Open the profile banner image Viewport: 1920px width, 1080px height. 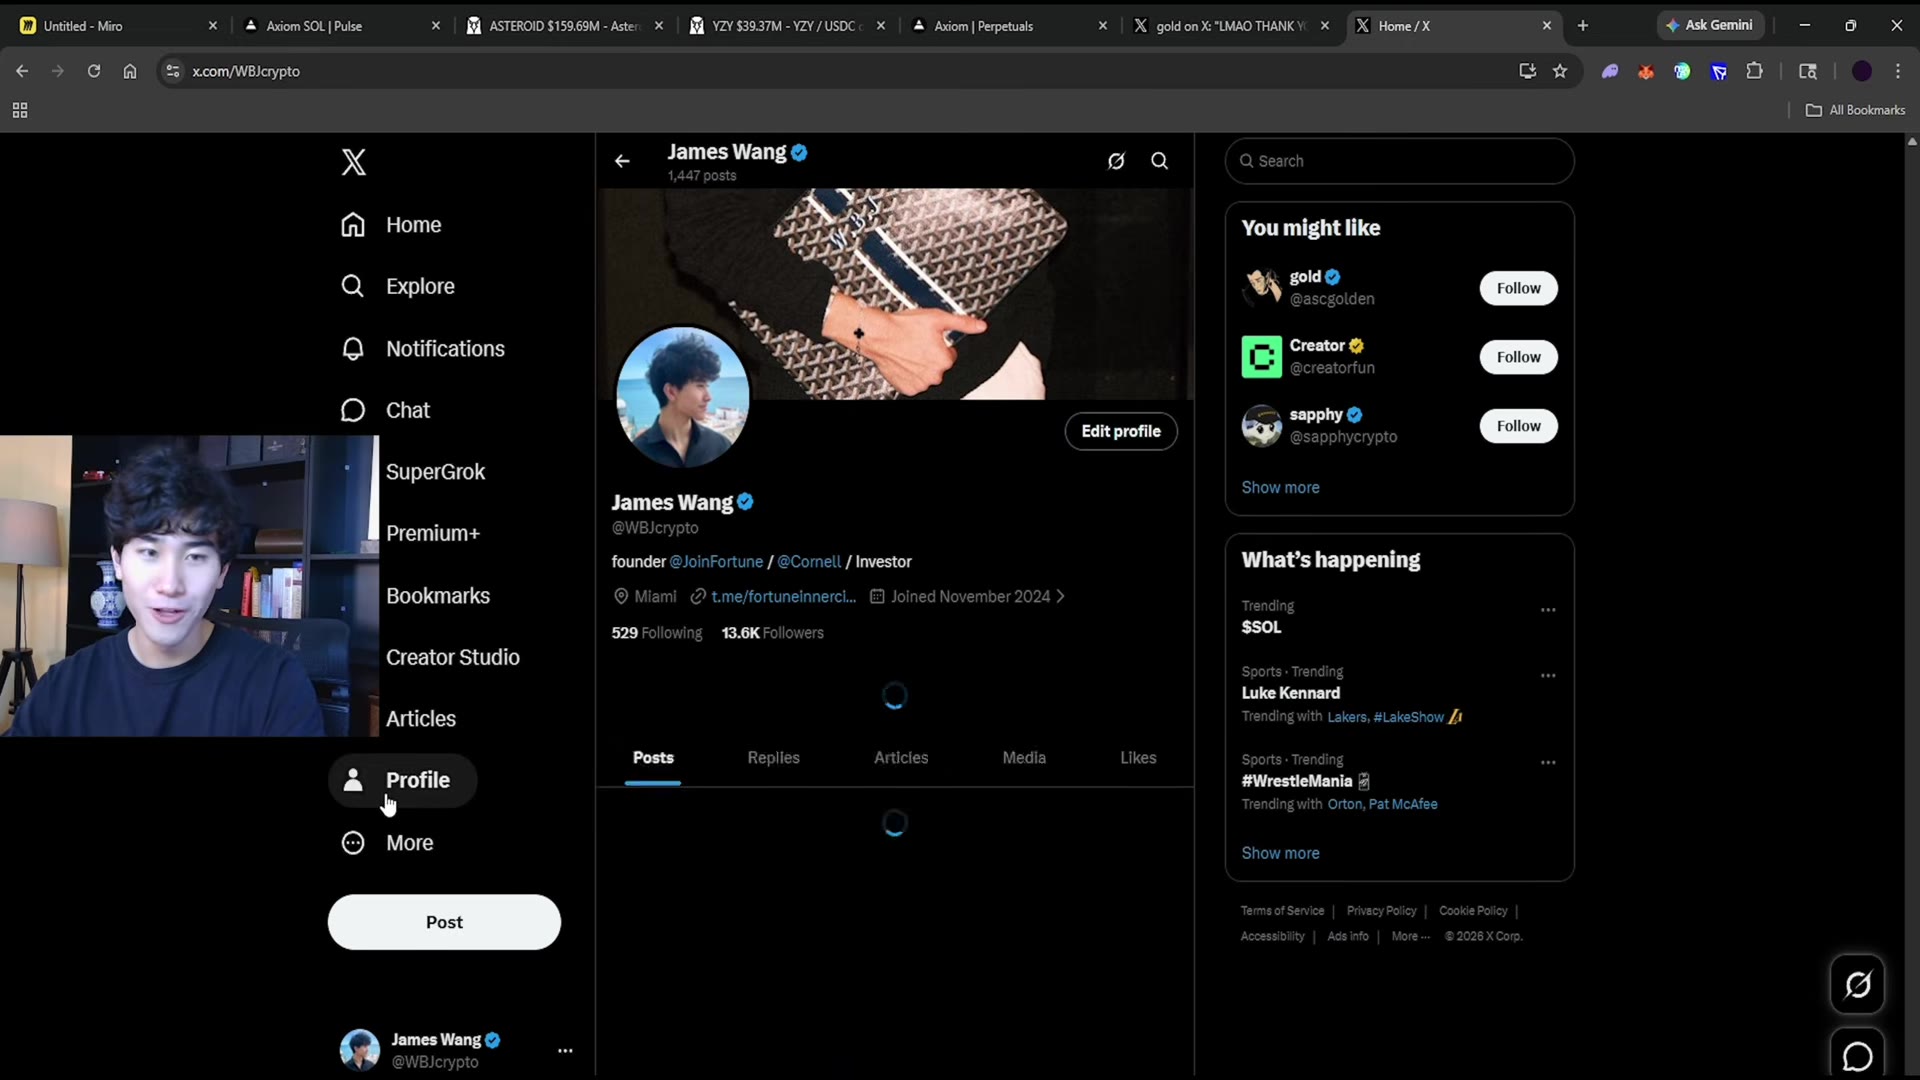(x=895, y=294)
